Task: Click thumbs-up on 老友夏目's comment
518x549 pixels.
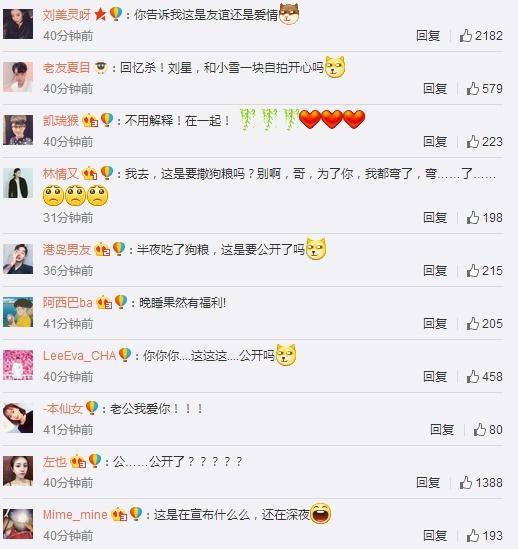Action: (484, 89)
